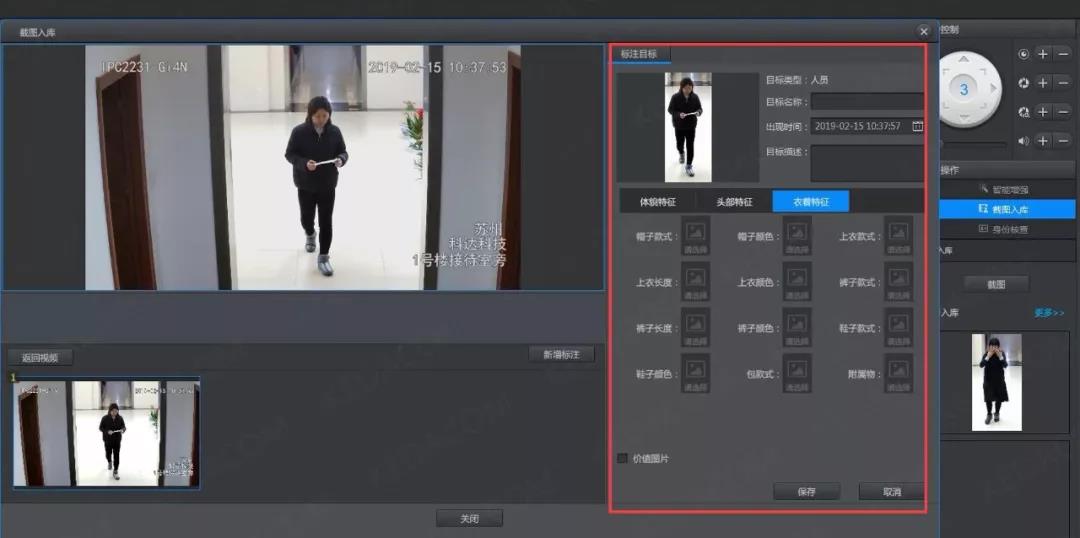Click the 出现时间 date field
Image resolution: width=1080 pixels, height=538 pixels.
[867, 126]
